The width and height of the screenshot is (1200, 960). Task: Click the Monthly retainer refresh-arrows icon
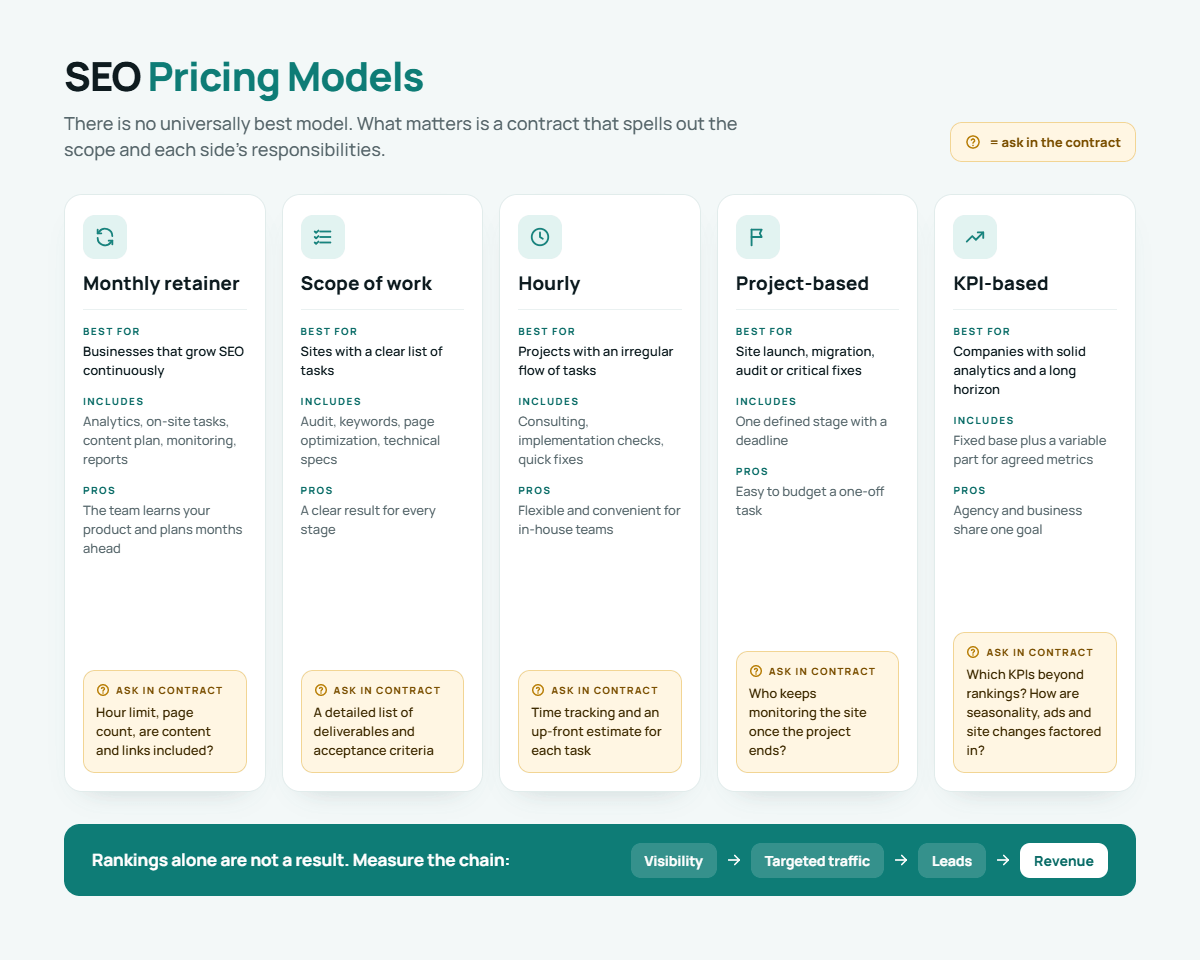tap(105, 237)
